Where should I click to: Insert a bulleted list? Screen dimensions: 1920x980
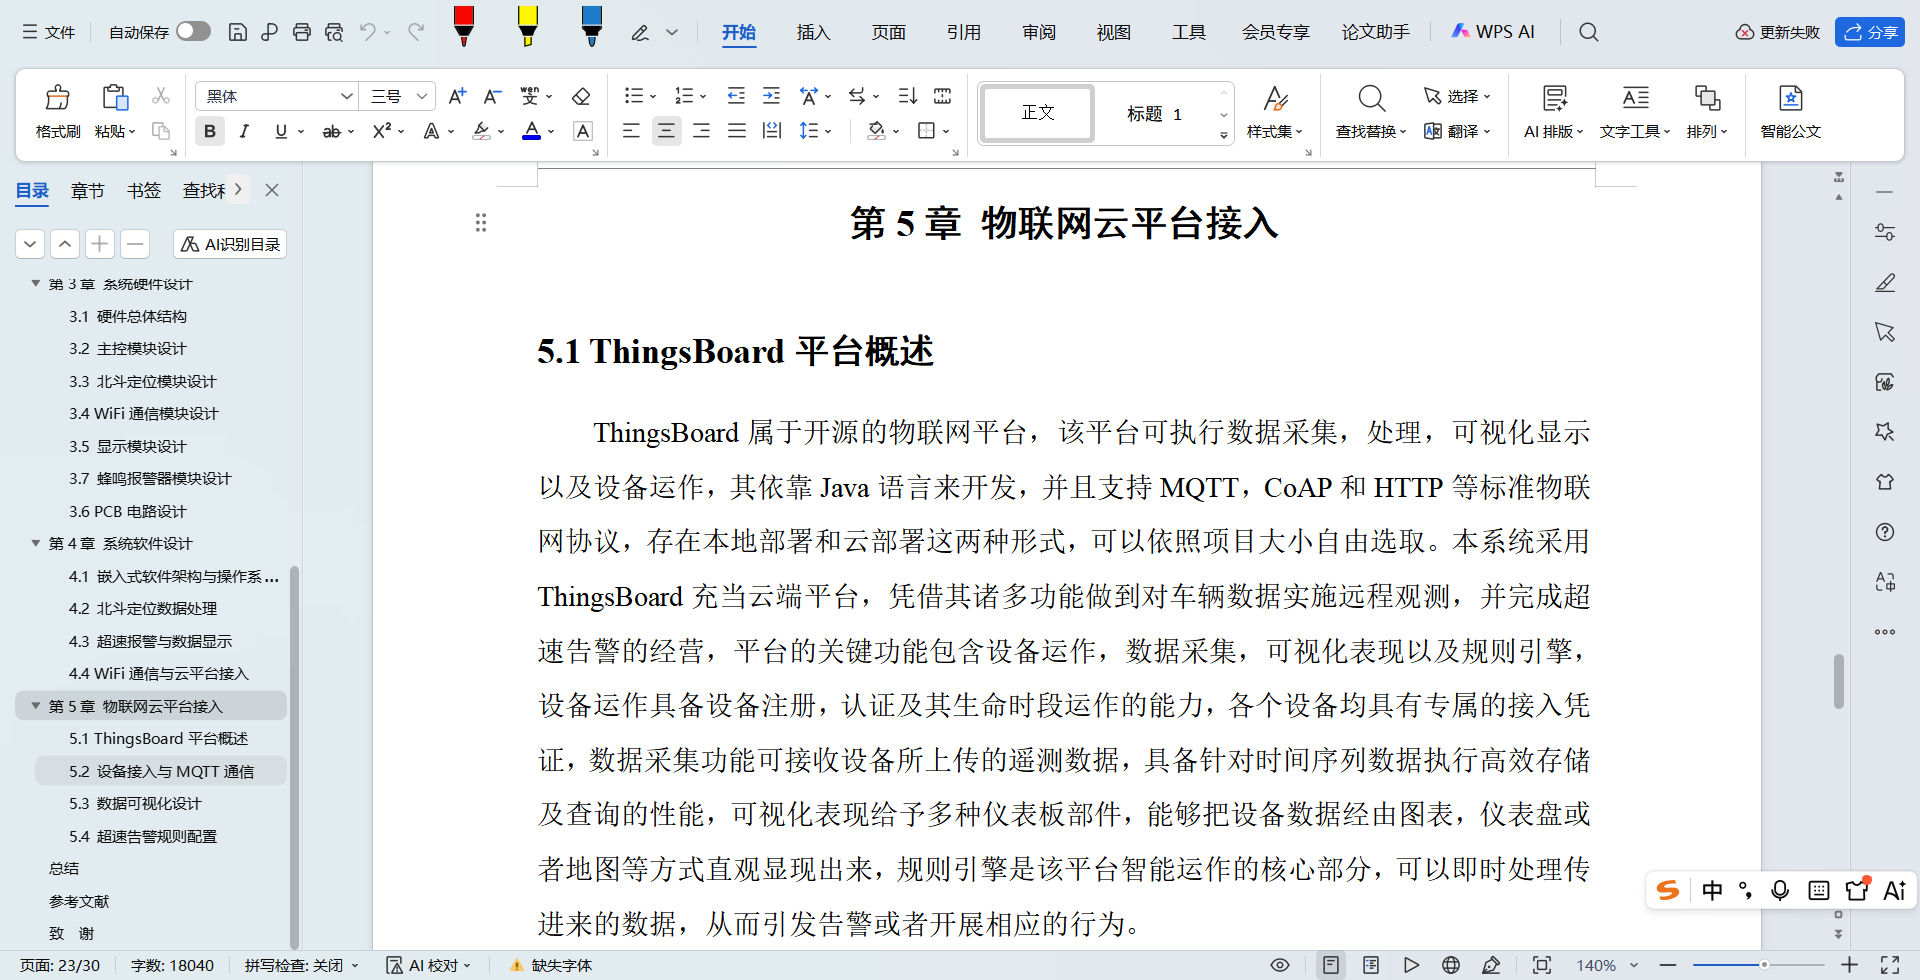pyautogui.click(x=633, y=96)
